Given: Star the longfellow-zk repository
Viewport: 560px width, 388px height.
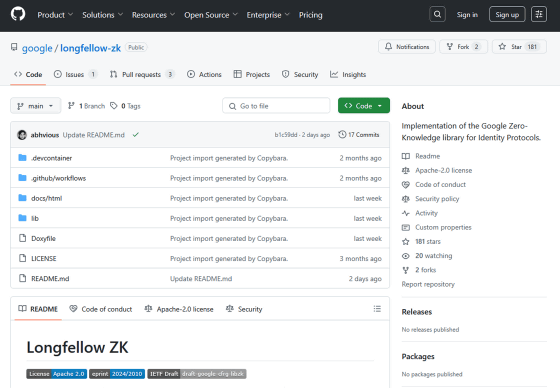Looking at the screenshot, I should (519, 47).
